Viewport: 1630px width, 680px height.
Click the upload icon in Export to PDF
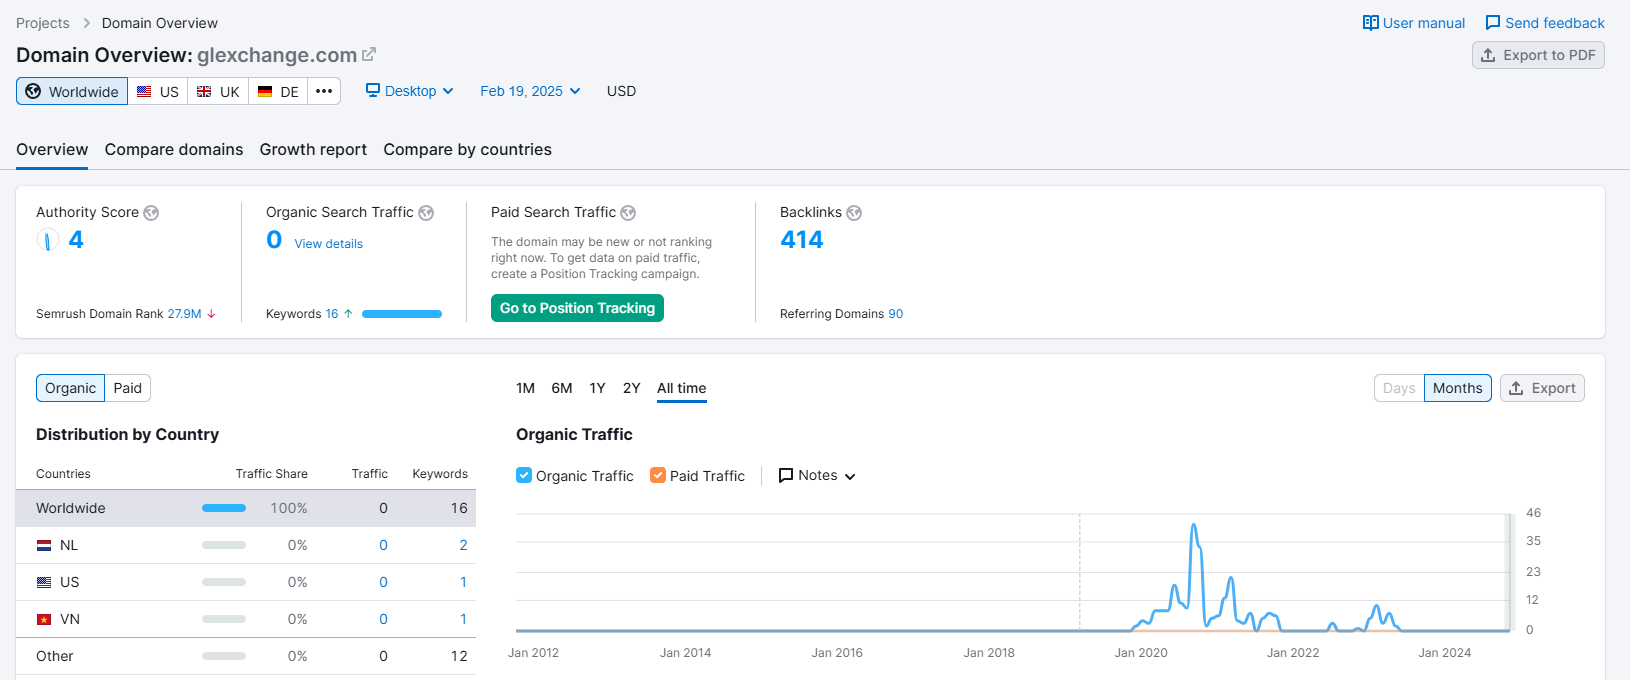pyautogui.click(x=1489, y=55)
